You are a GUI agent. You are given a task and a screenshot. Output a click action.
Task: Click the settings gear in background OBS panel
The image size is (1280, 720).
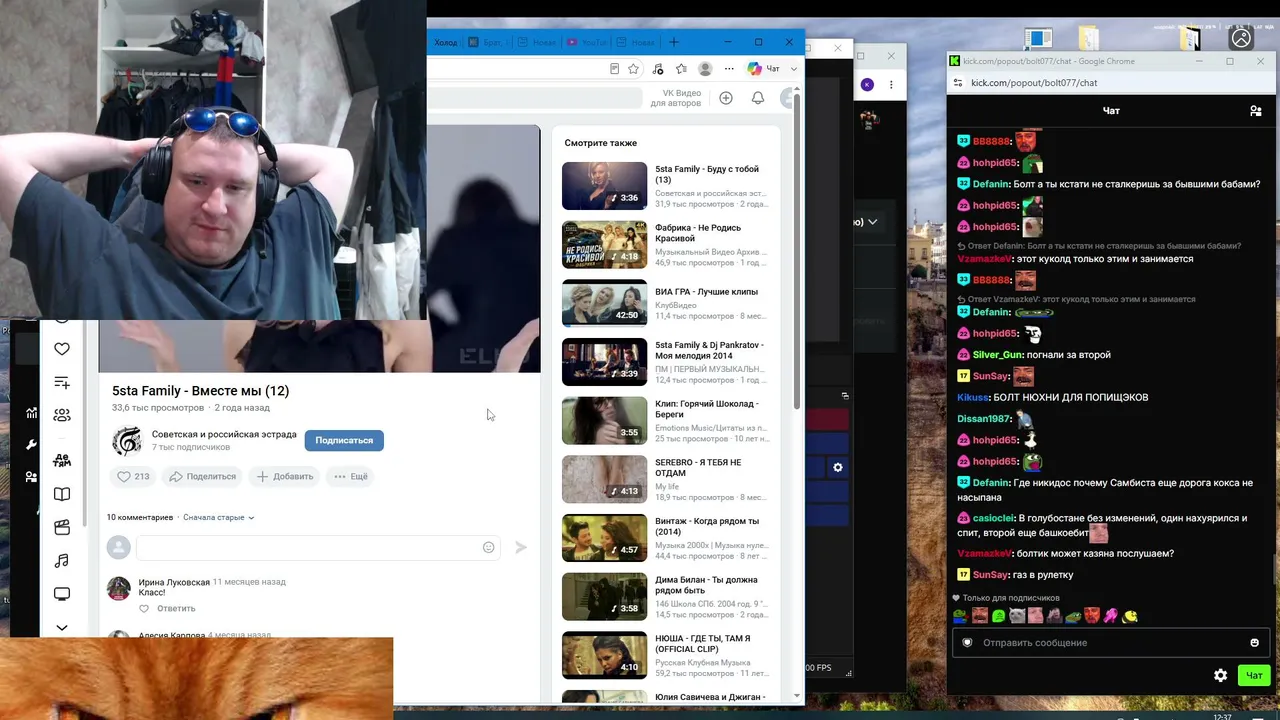(838, 467)
